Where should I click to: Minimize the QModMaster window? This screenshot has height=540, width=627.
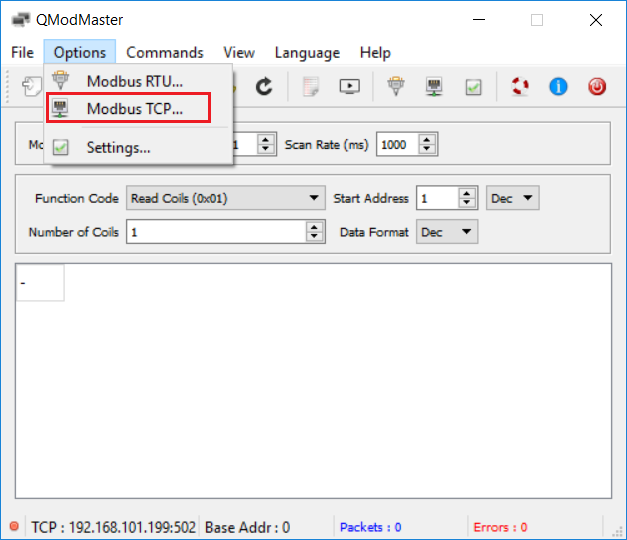coord(479,20)
